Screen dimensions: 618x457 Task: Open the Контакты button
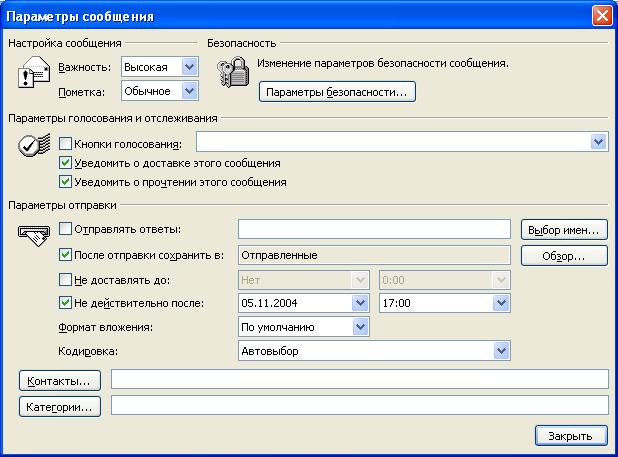60,381
